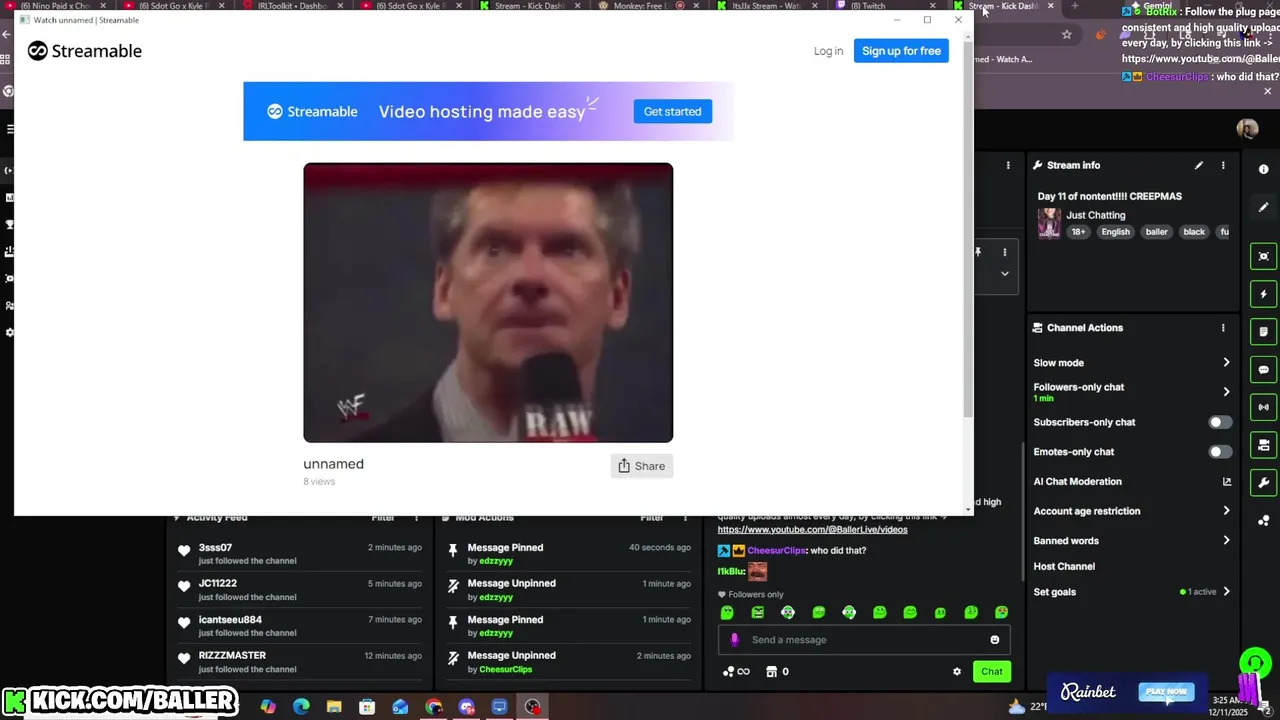Click the Streamable logo in page header
1280x720 pixels.
85,51
